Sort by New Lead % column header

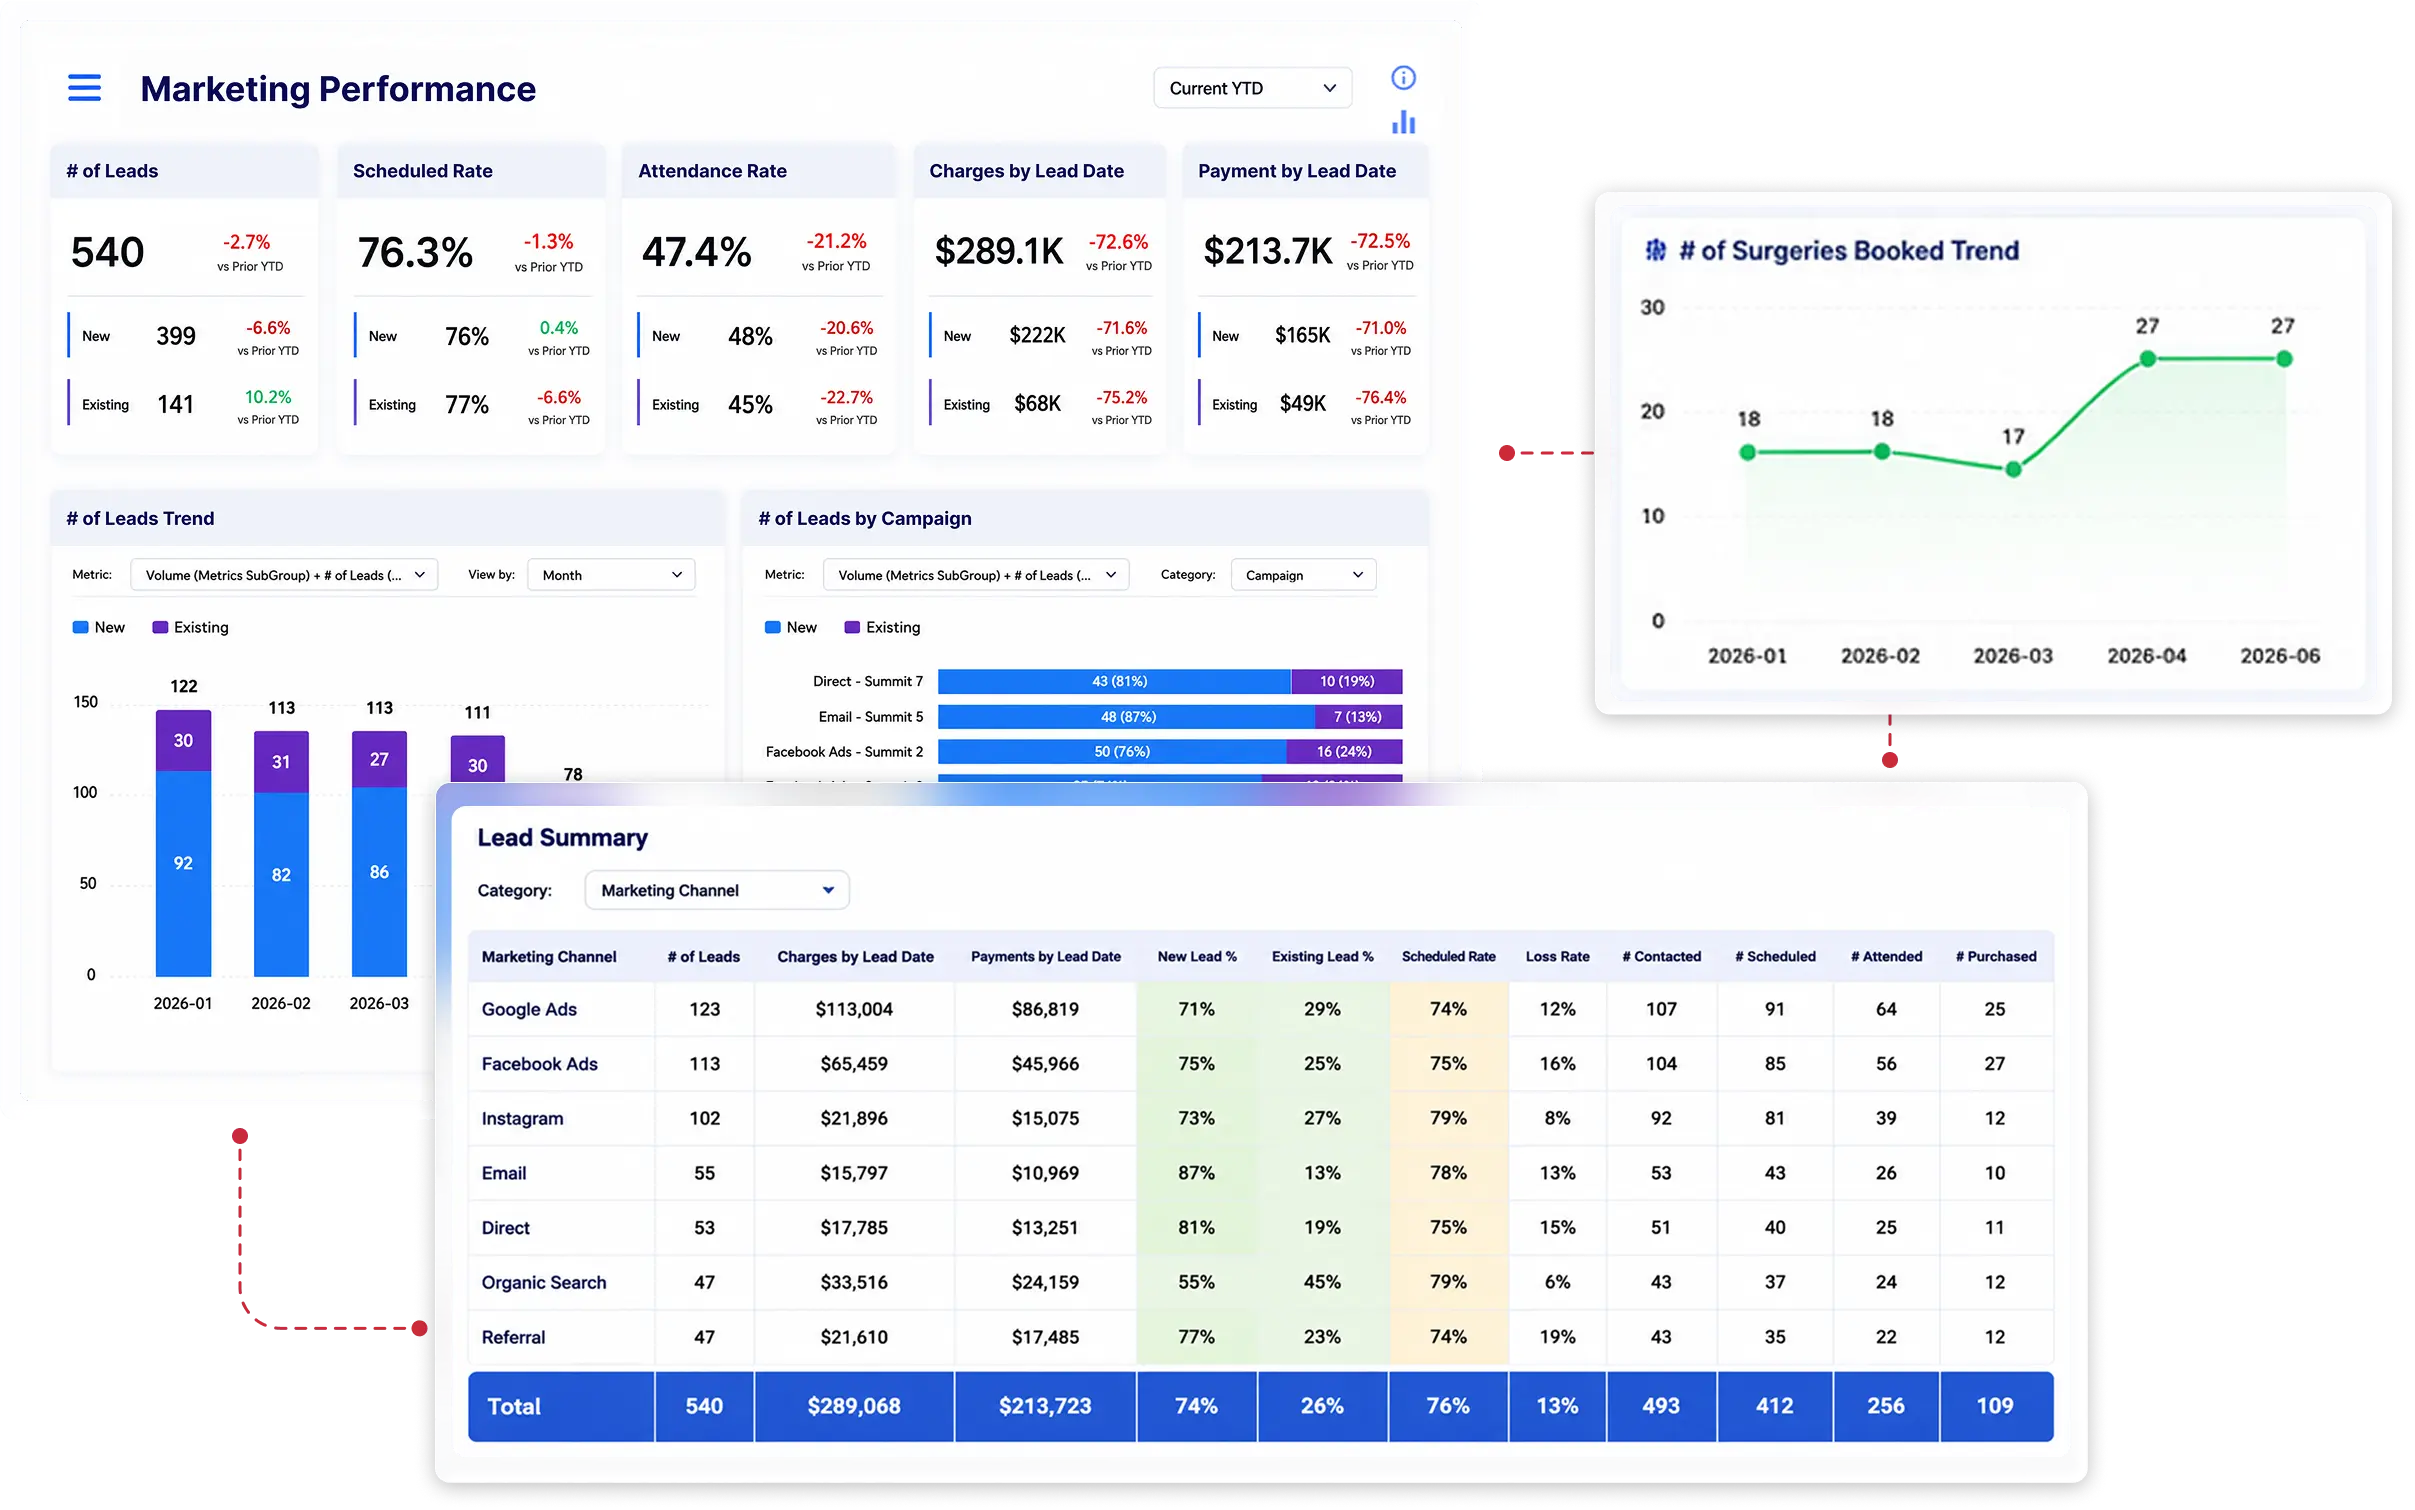coord(1197,957)
